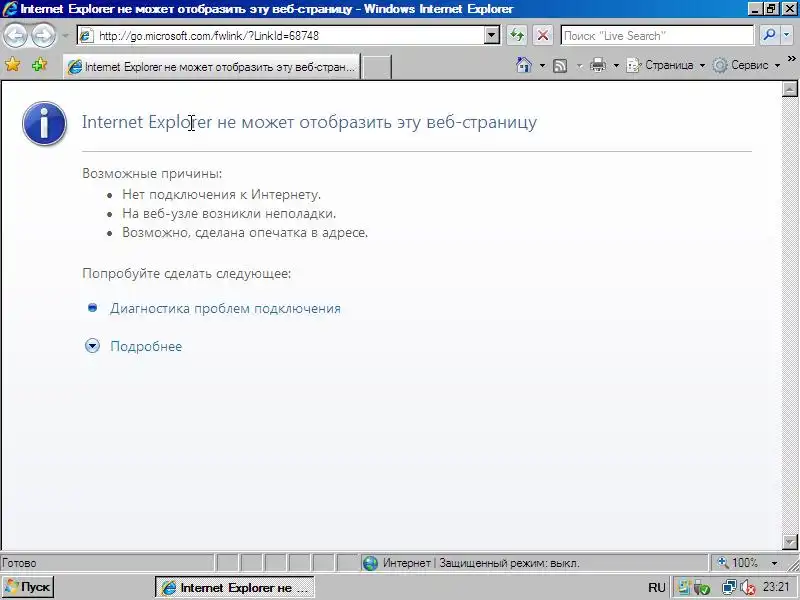Screen dimensions: 800x600
Task: Go back with the Back arrow button
Action: coord(15,36)
